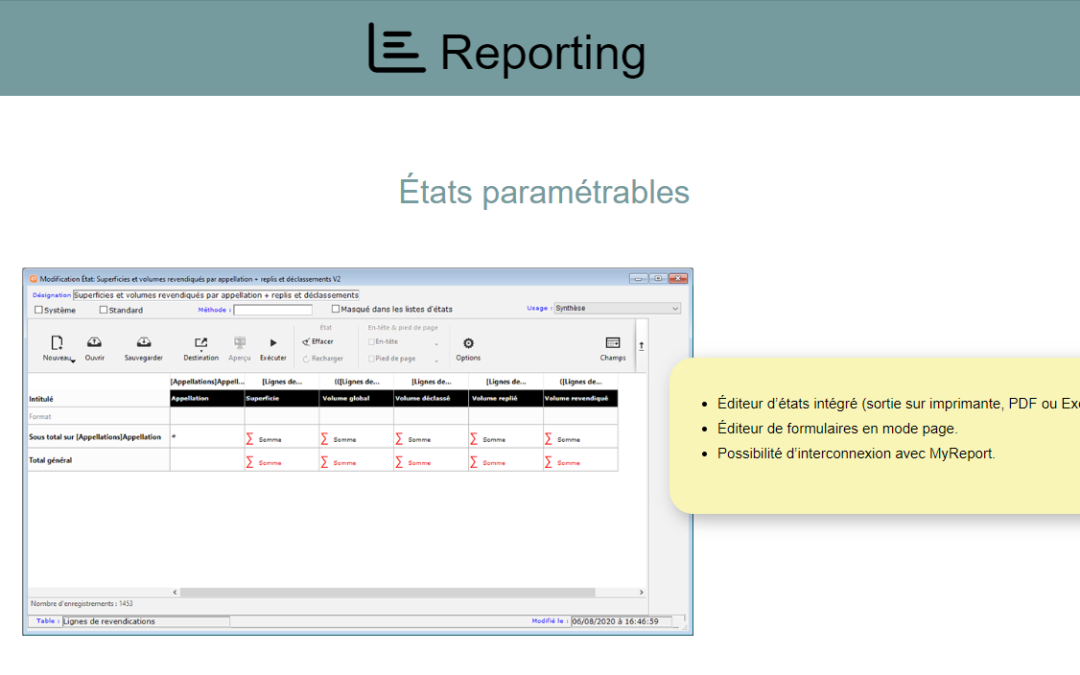Click the Table field Lignes de revendications
This screenshot has height=675, width=1080.
tap(145, 621)
